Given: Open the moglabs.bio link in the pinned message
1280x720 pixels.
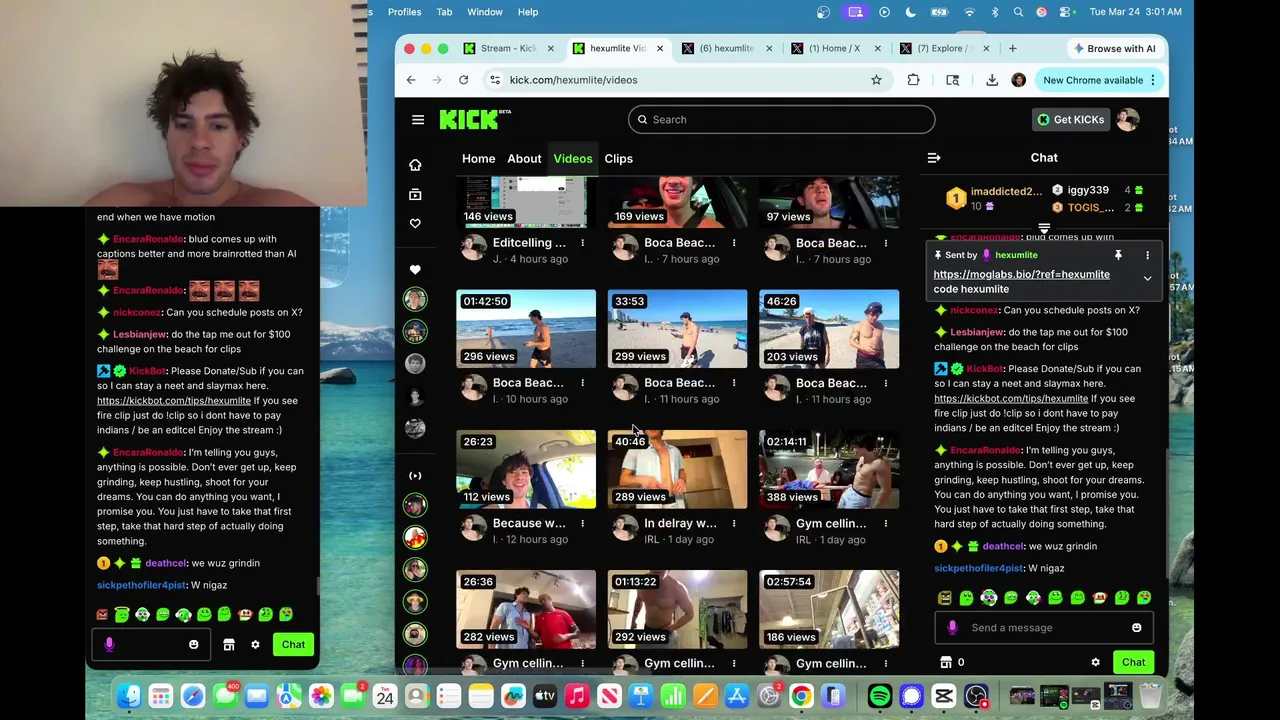Looking at the screenshot, I should 1021,274.
